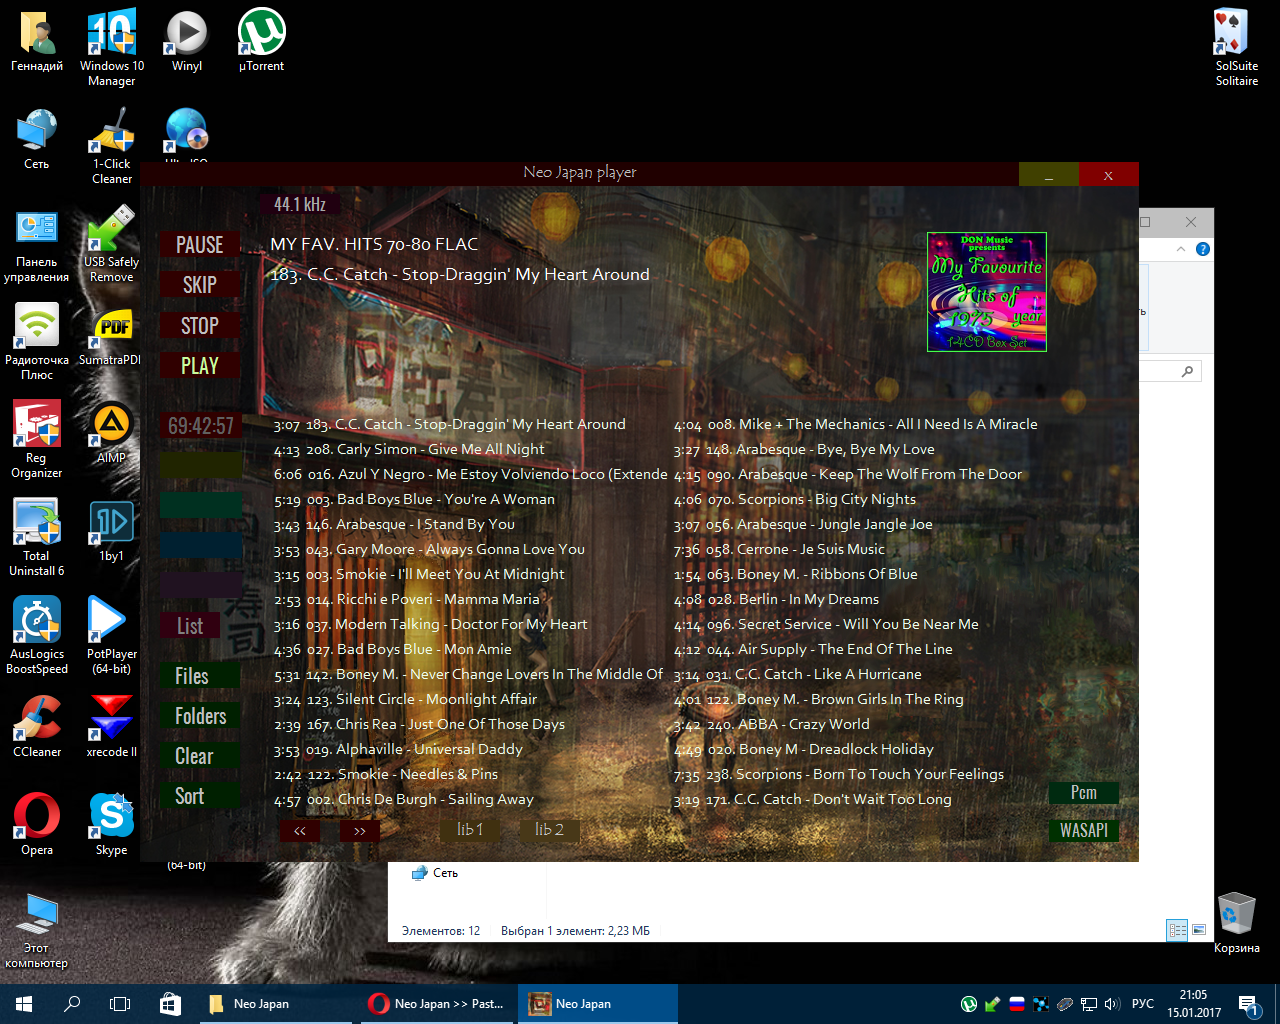
Task: Open the Total Uninstall 6 icon
Action: 37,538
